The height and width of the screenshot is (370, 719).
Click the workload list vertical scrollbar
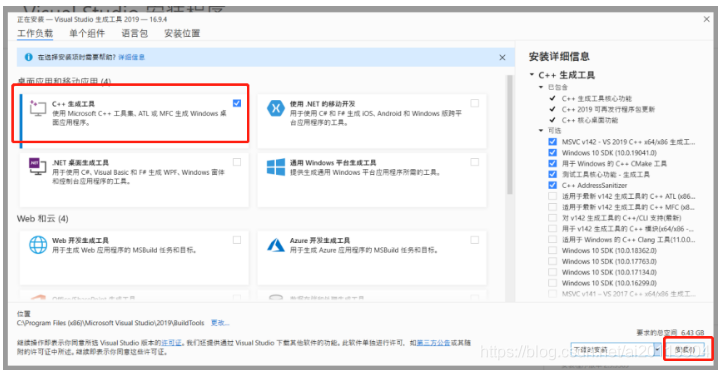tap(509, 134)
